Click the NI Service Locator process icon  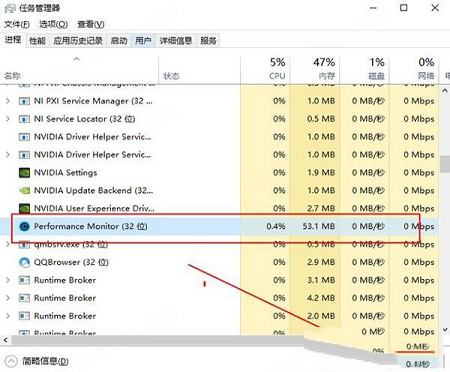(x=24, y=119)
